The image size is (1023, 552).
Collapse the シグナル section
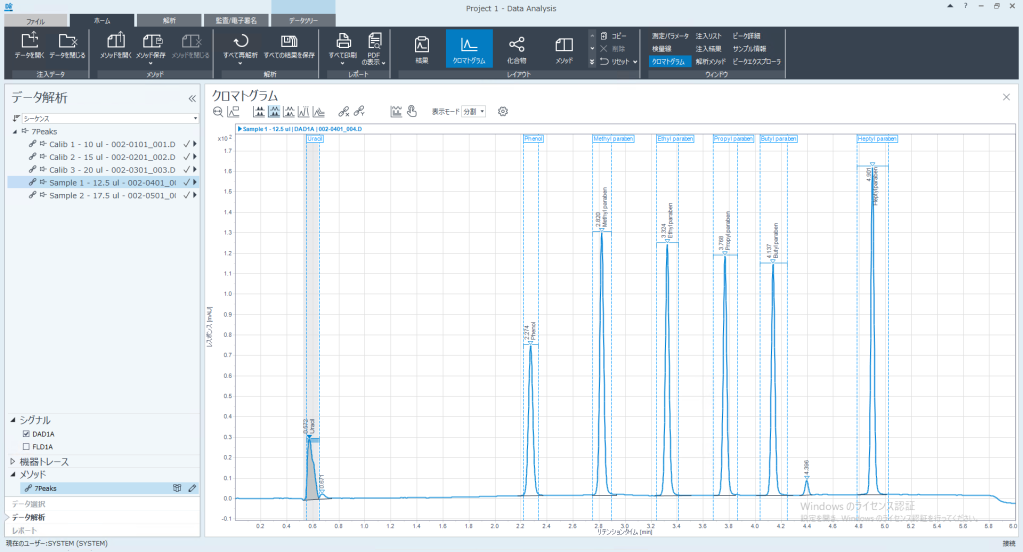[x=12, y=420]
